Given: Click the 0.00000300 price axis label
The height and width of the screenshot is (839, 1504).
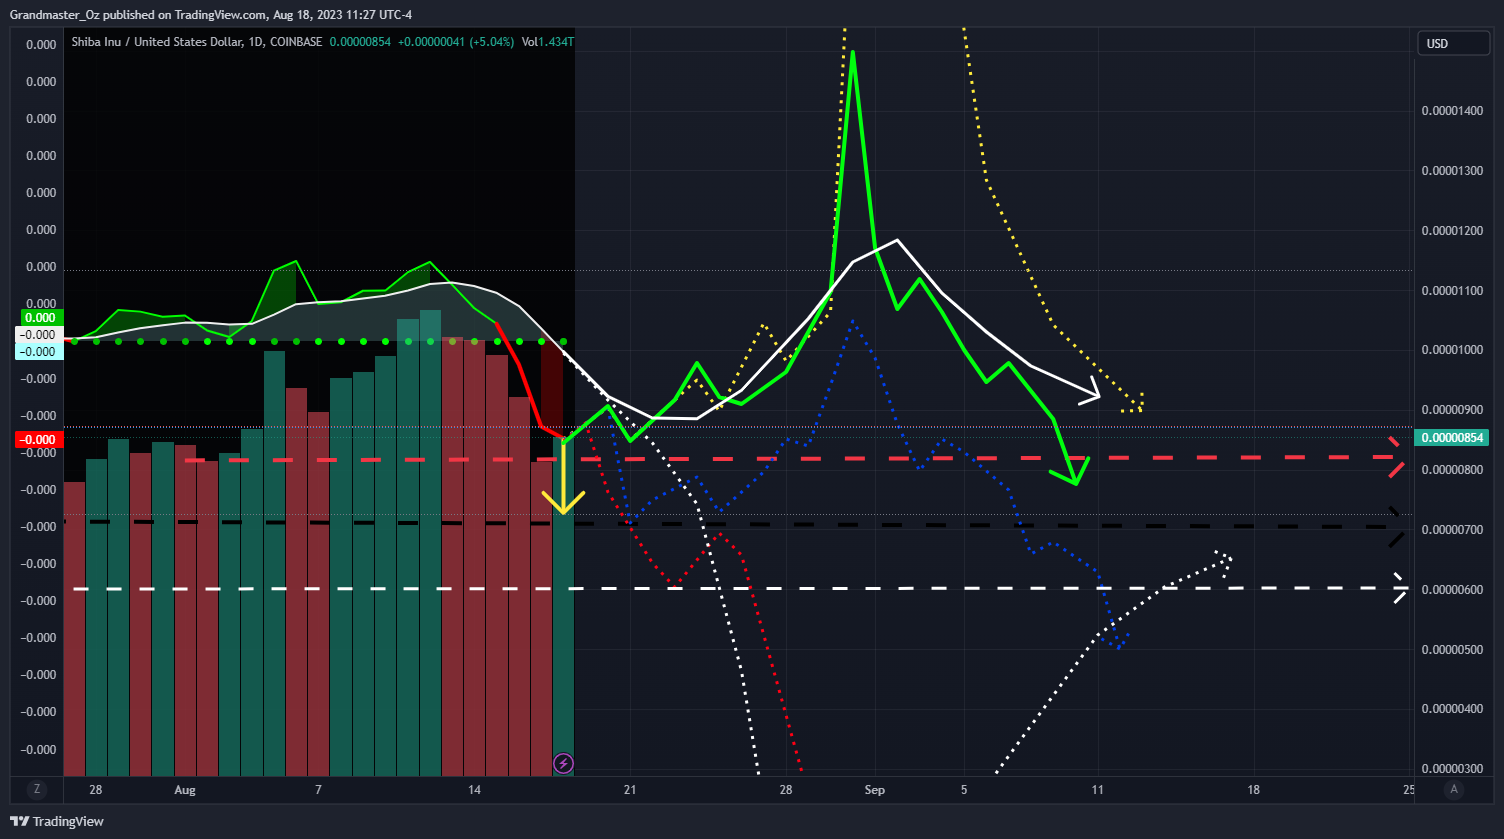Looking at the screenshot, I should click(1452, 769).
